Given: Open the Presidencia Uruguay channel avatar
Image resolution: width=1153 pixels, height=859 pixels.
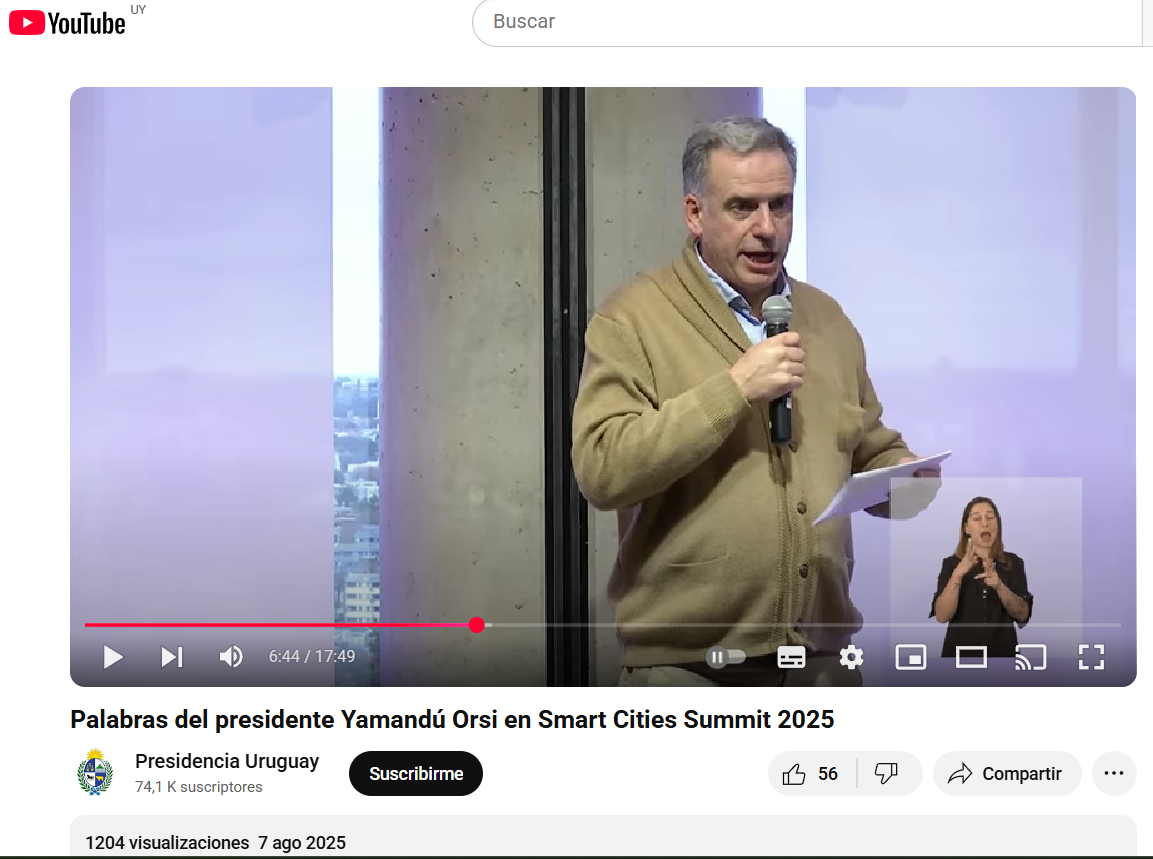Looking at the screenshot, I should [x=95, y=773].
